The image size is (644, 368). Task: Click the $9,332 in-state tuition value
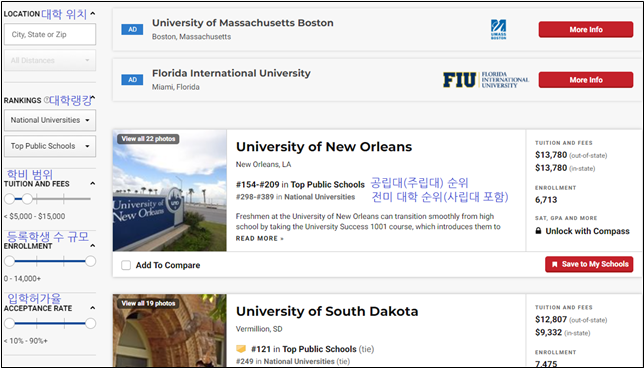[548, 332]
